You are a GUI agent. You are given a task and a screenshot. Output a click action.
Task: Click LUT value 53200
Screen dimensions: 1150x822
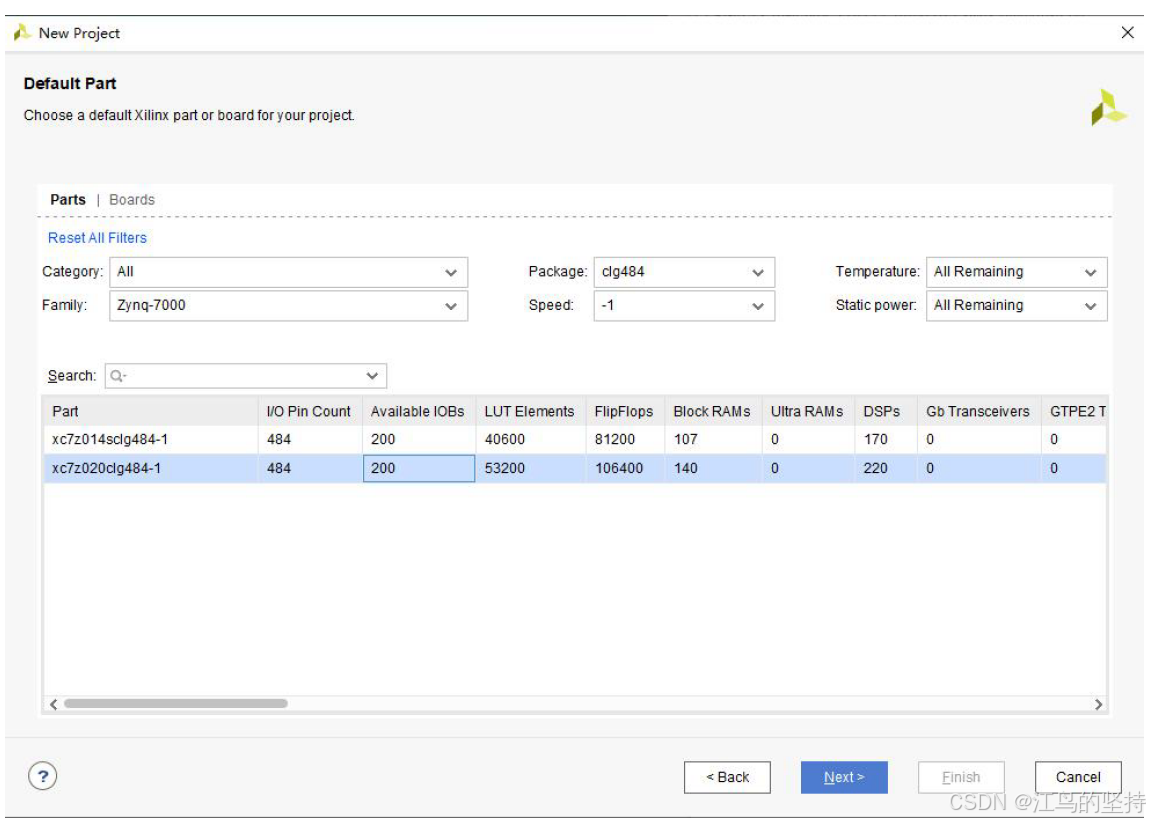tap(505, 468)
